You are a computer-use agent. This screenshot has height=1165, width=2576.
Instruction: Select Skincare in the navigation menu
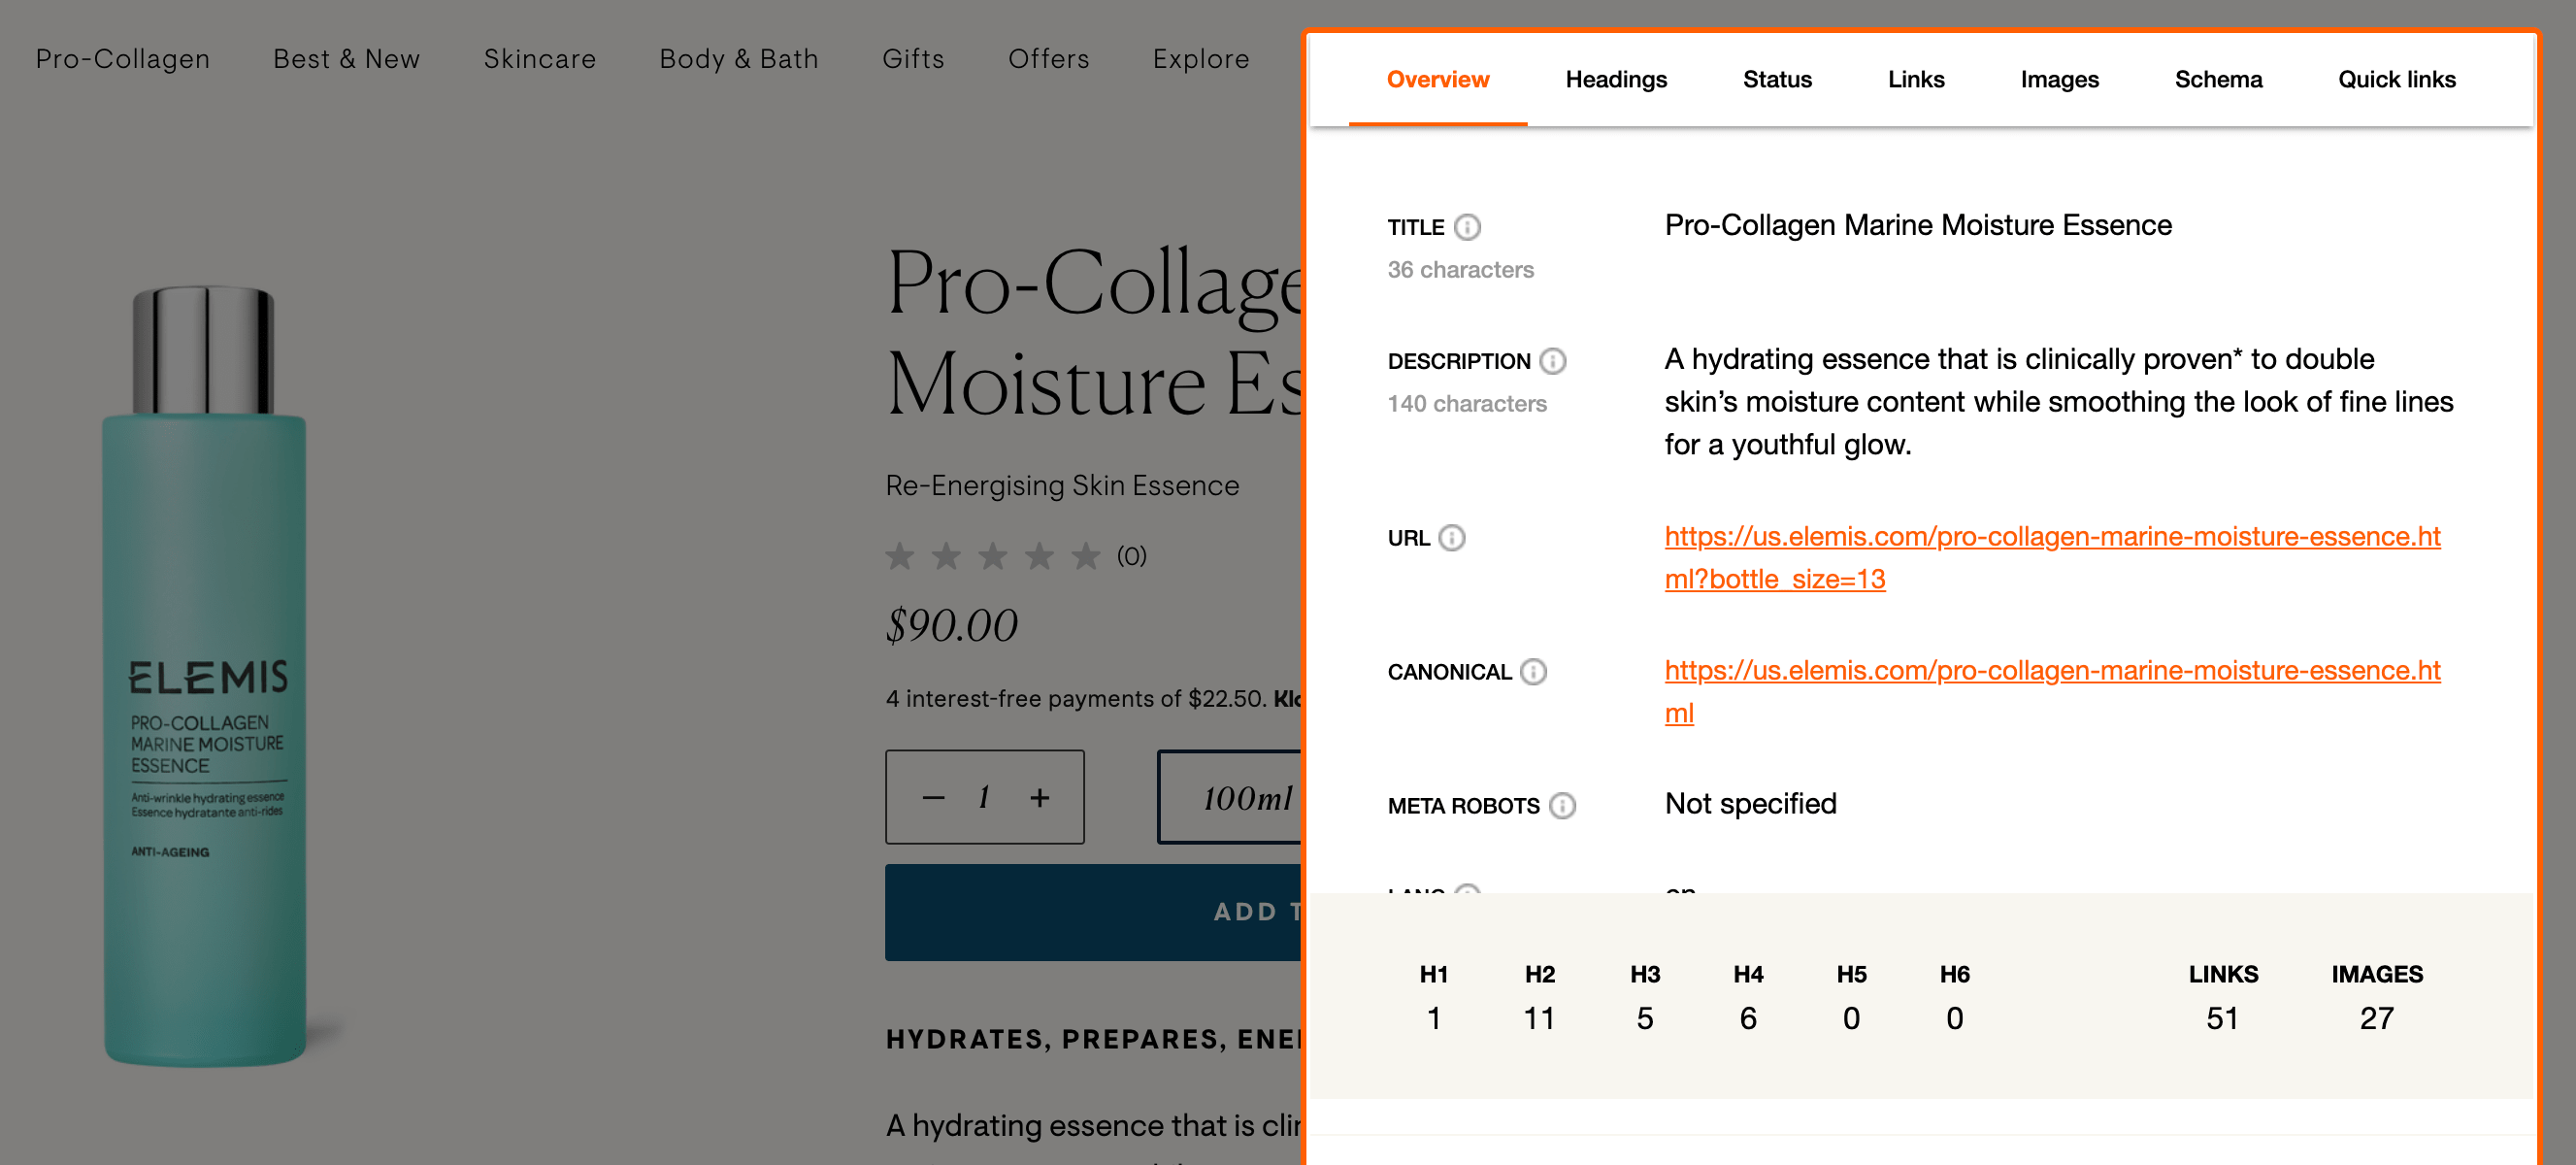(539, 59)
